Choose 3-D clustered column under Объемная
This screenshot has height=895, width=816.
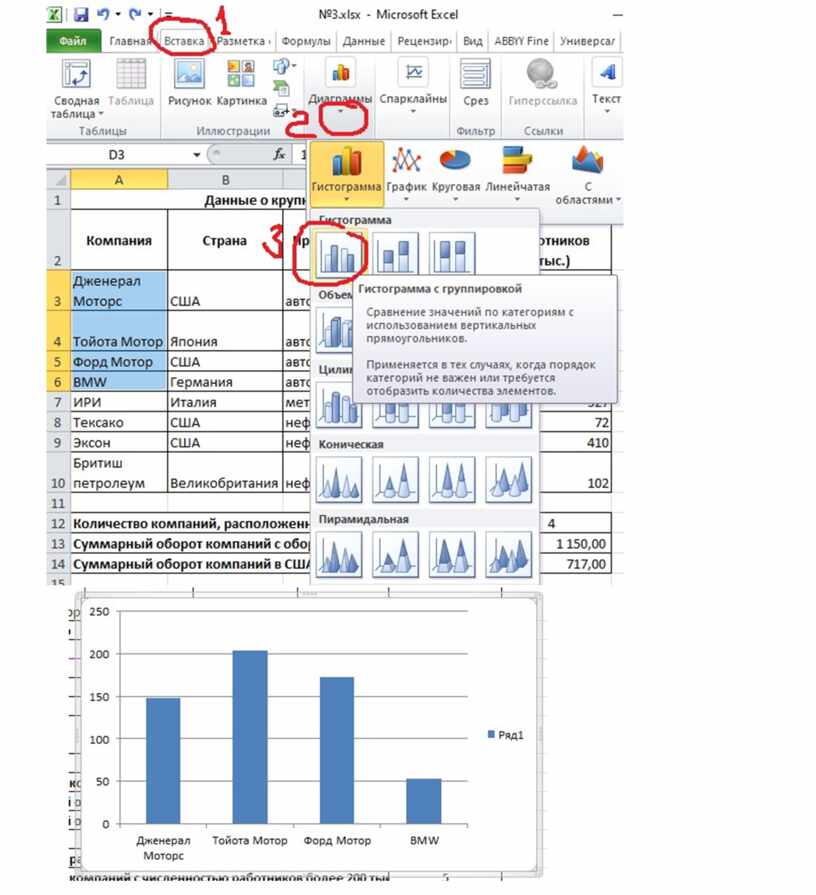334,329
